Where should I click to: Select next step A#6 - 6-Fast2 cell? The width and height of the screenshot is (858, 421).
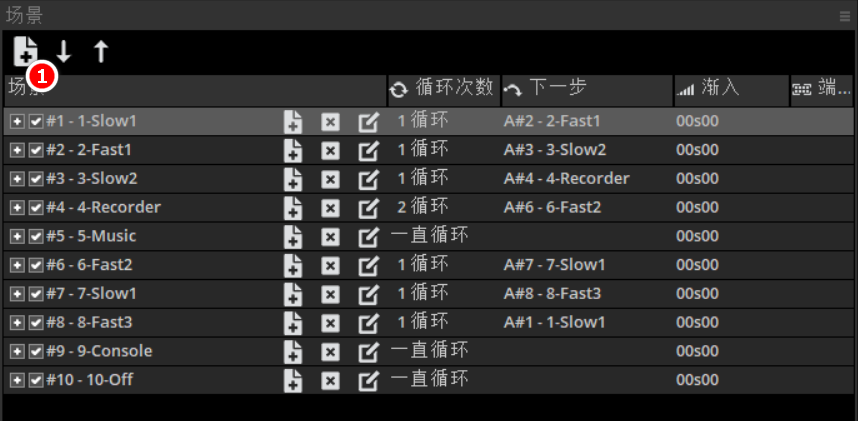[x=552, y=208]
